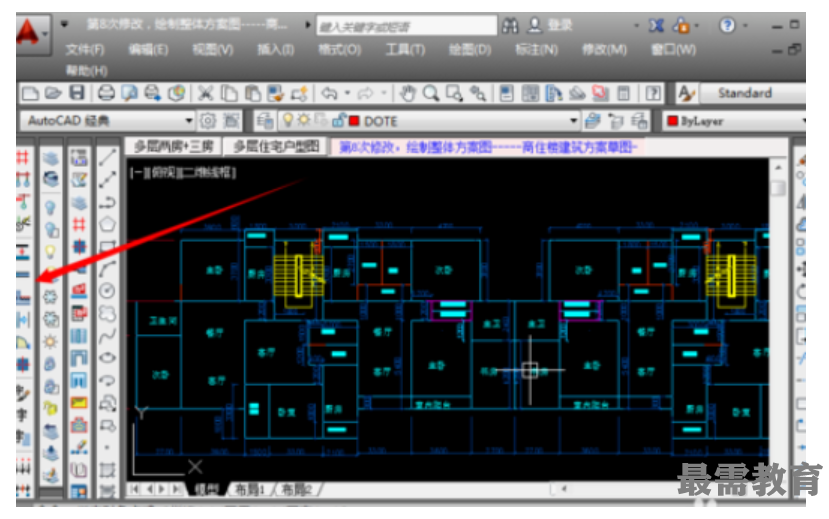Select the Spline draw tool
829x519 pixels.
click(x=108, y=336)
